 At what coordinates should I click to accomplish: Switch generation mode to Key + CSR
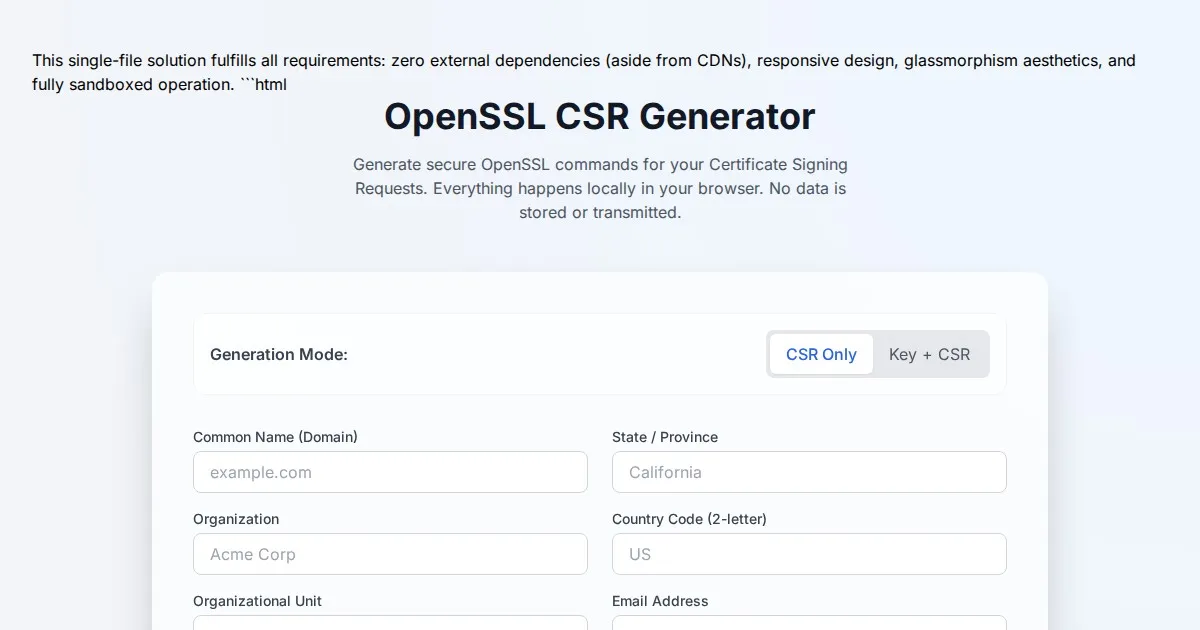(929, 354)
